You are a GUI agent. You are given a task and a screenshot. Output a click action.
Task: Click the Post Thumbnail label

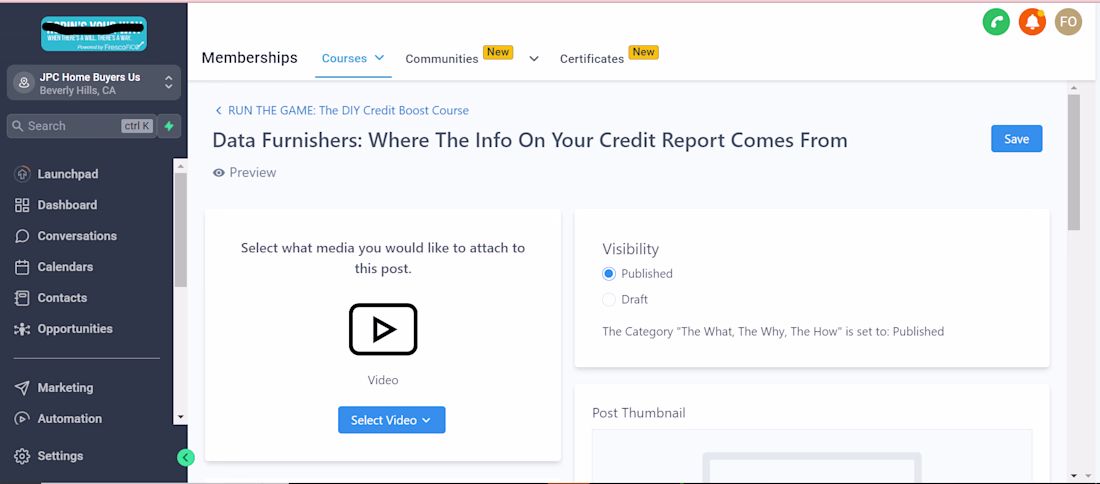point(638,412)
